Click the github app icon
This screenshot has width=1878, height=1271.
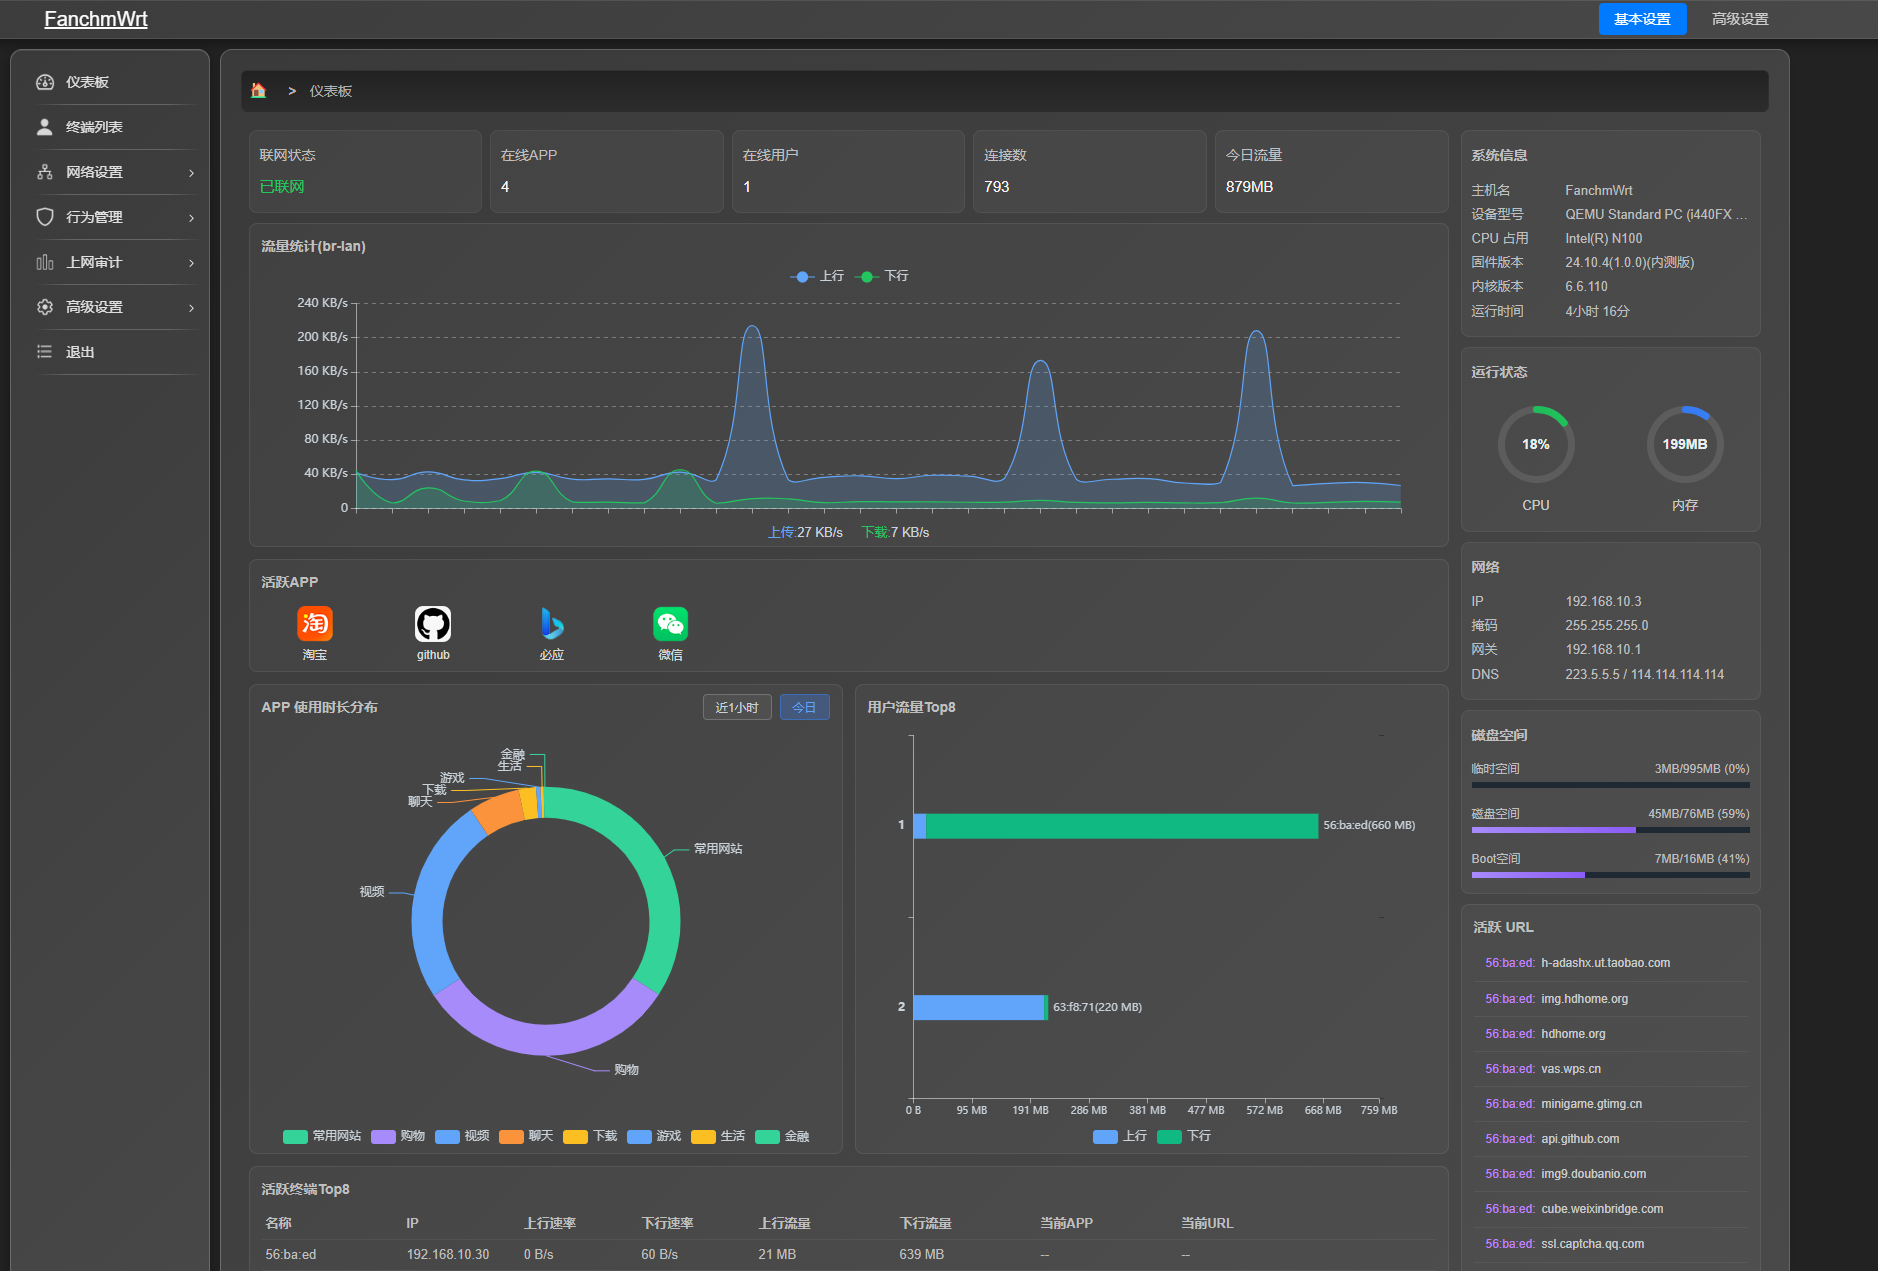[433, 624]
